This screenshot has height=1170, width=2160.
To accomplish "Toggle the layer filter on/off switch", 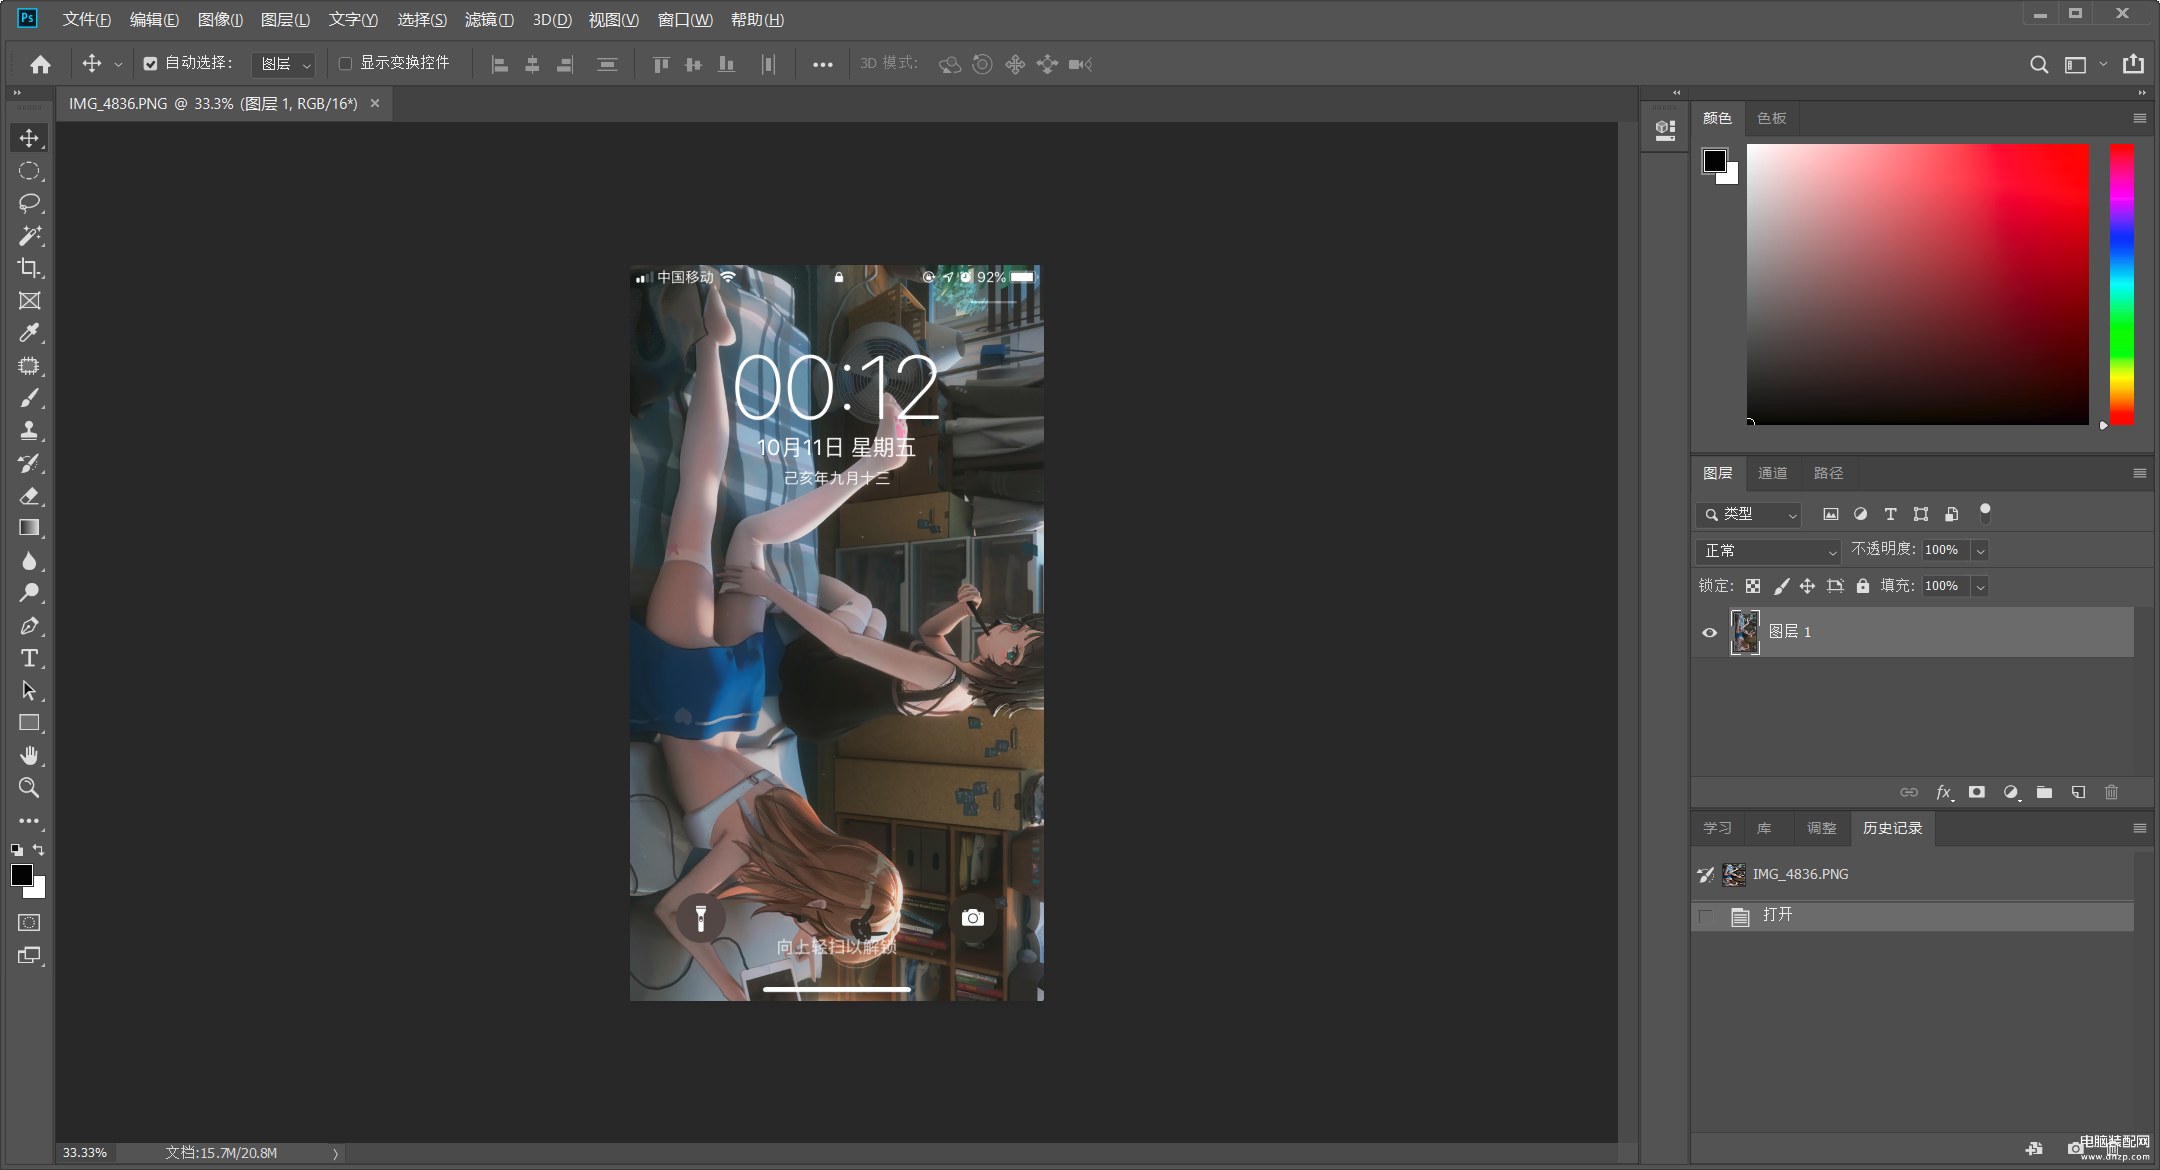I will point(1985,513).
